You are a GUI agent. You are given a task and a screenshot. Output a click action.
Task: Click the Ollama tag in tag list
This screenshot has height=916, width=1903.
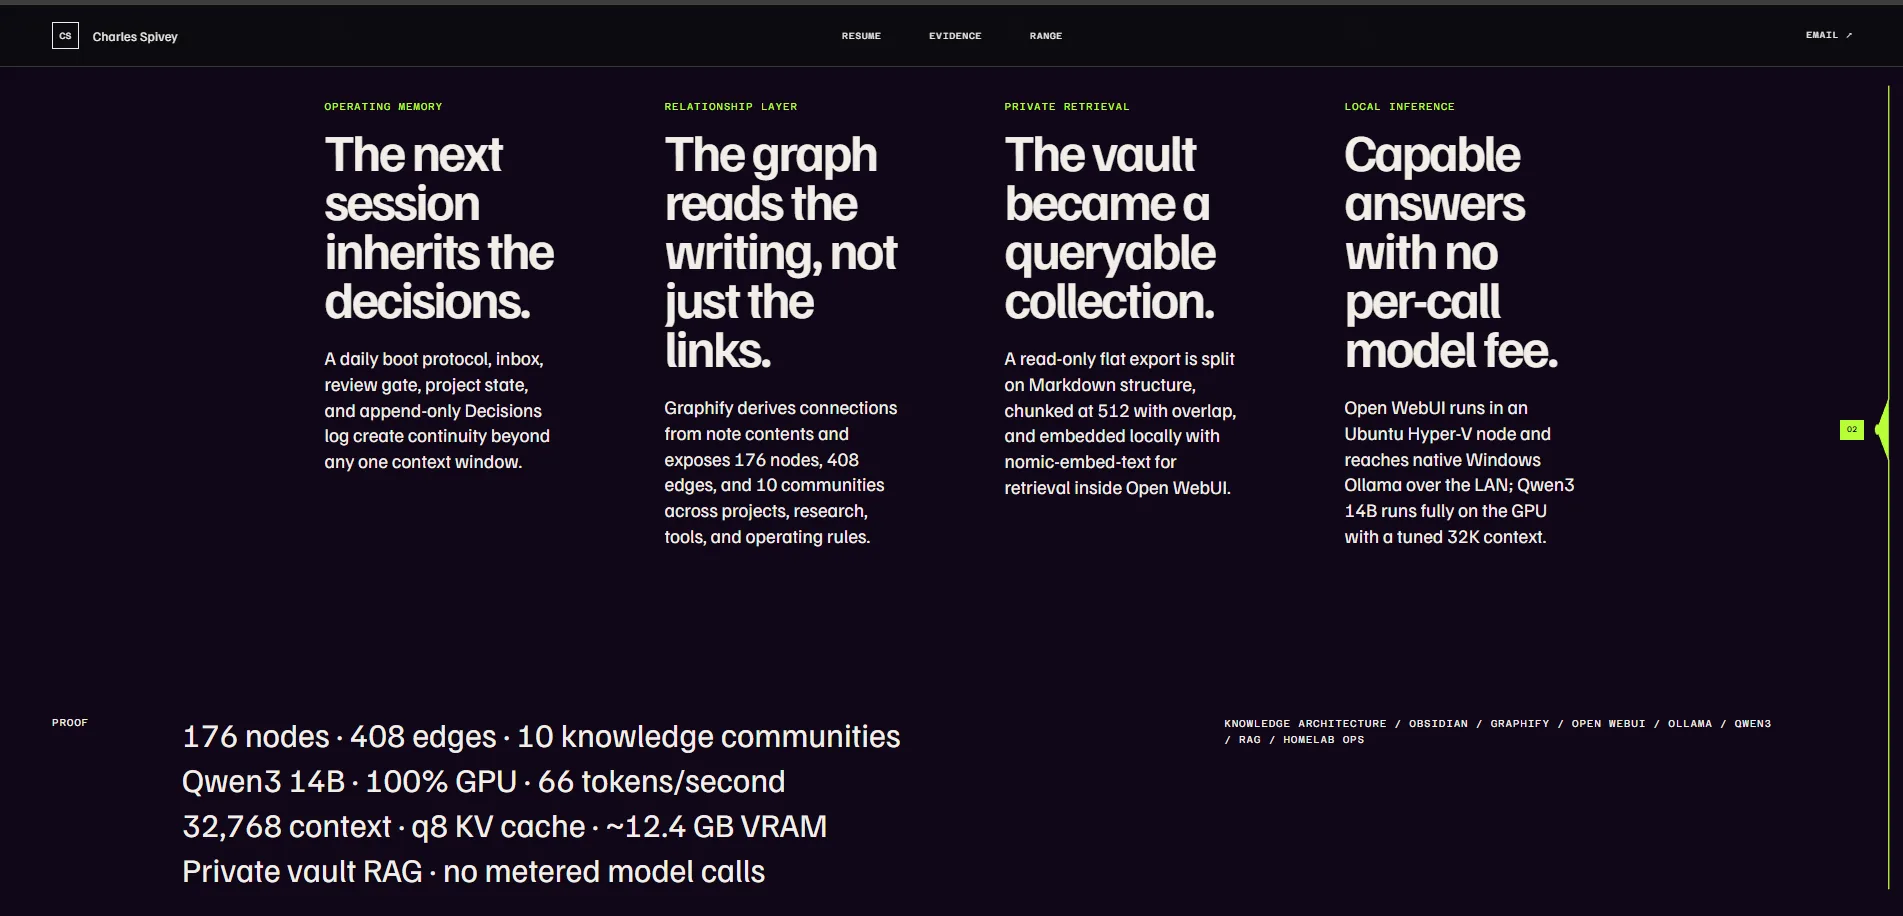1690,723
